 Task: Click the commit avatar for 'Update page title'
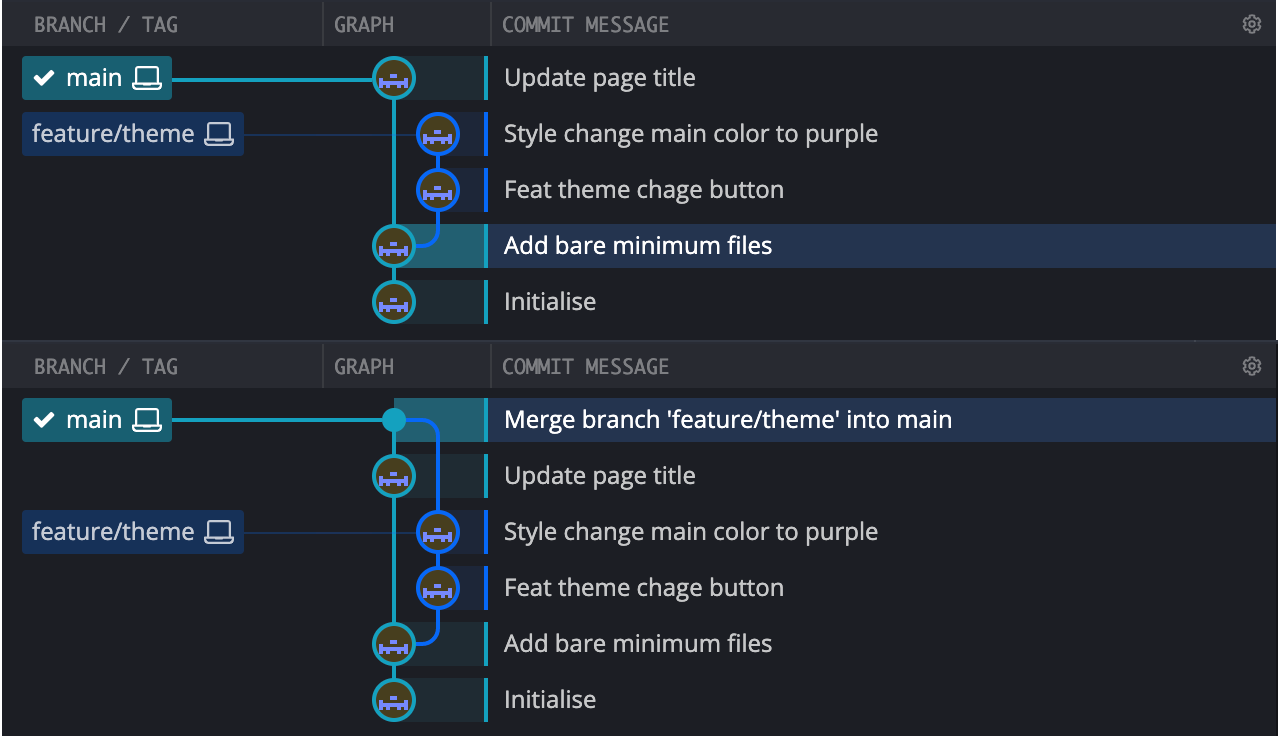click(393, 77)
